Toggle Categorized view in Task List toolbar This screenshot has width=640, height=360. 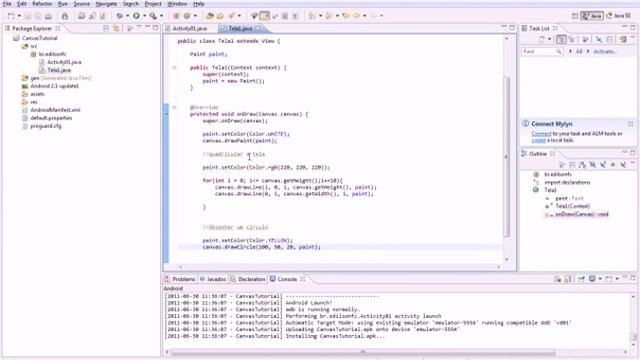[561, 39]
